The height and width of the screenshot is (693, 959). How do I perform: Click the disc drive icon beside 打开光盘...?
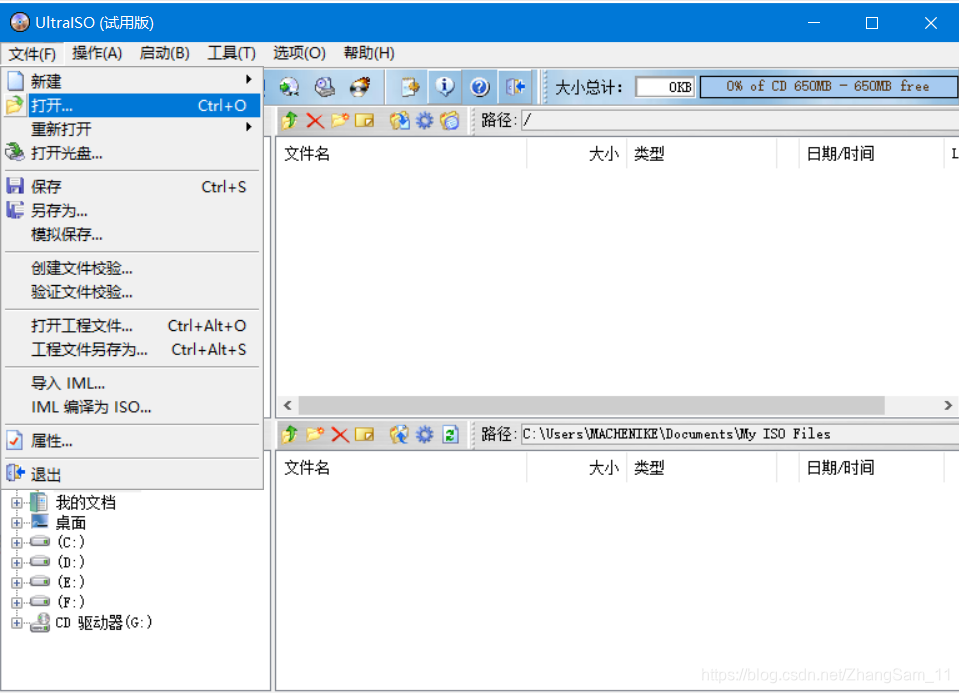pyautogui.click(x=15, y=152)
